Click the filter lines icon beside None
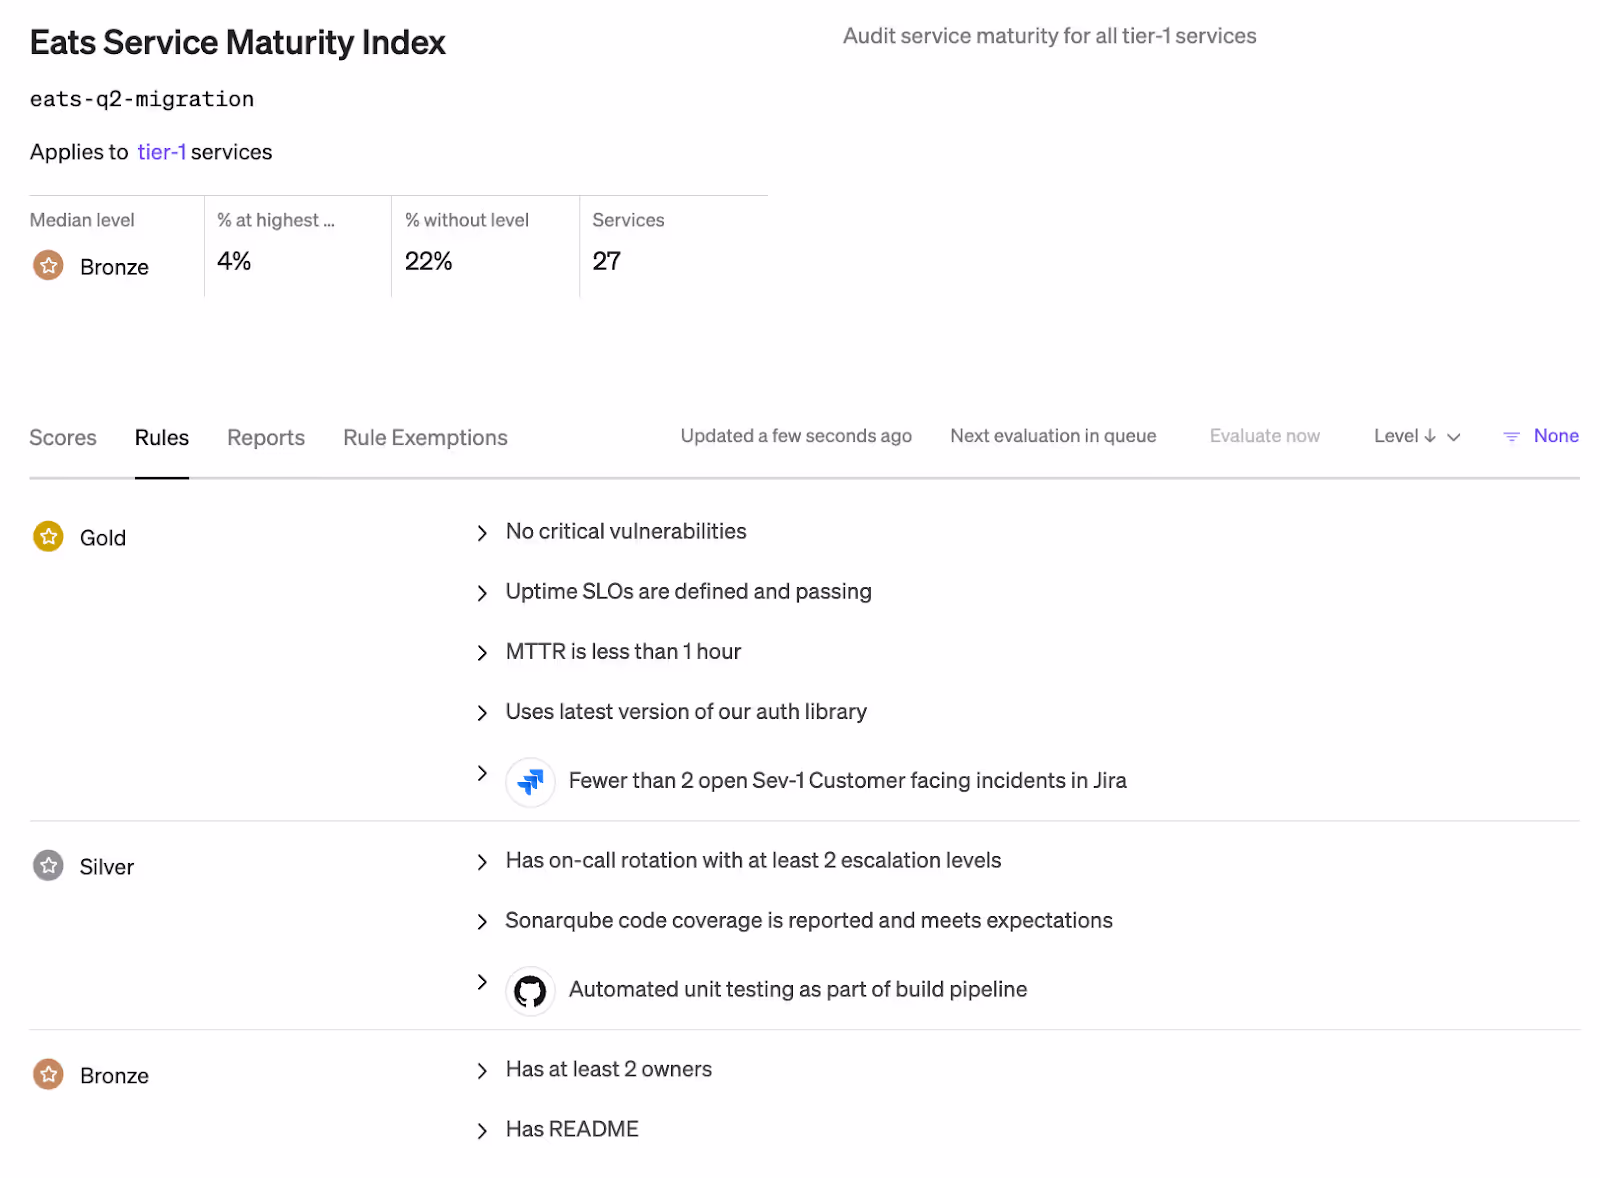Screen dimensions: 1600x1178 click(1511, 437)
